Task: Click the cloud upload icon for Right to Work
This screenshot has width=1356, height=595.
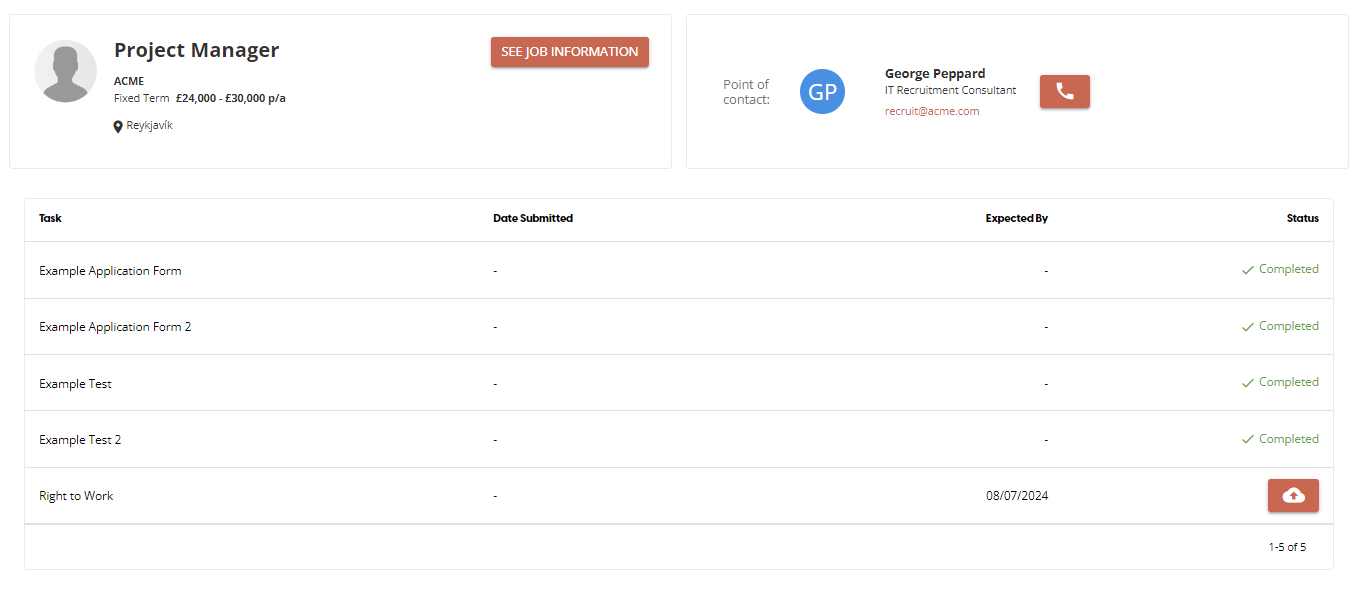Action: [x=1292, y=495]
